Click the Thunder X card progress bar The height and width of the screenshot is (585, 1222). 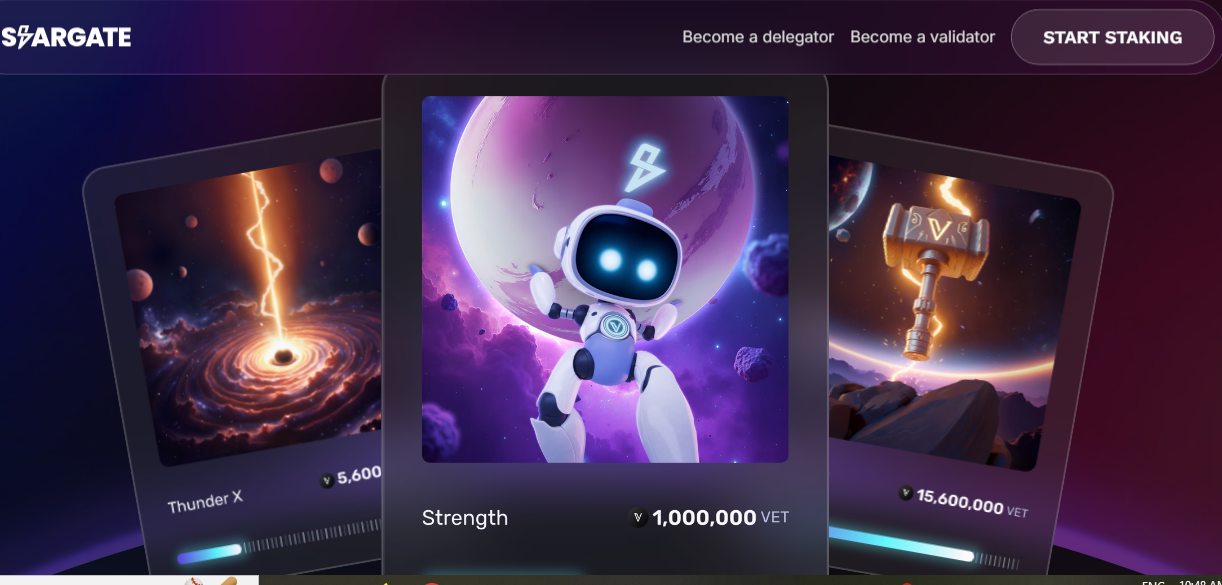coord(280,542)
